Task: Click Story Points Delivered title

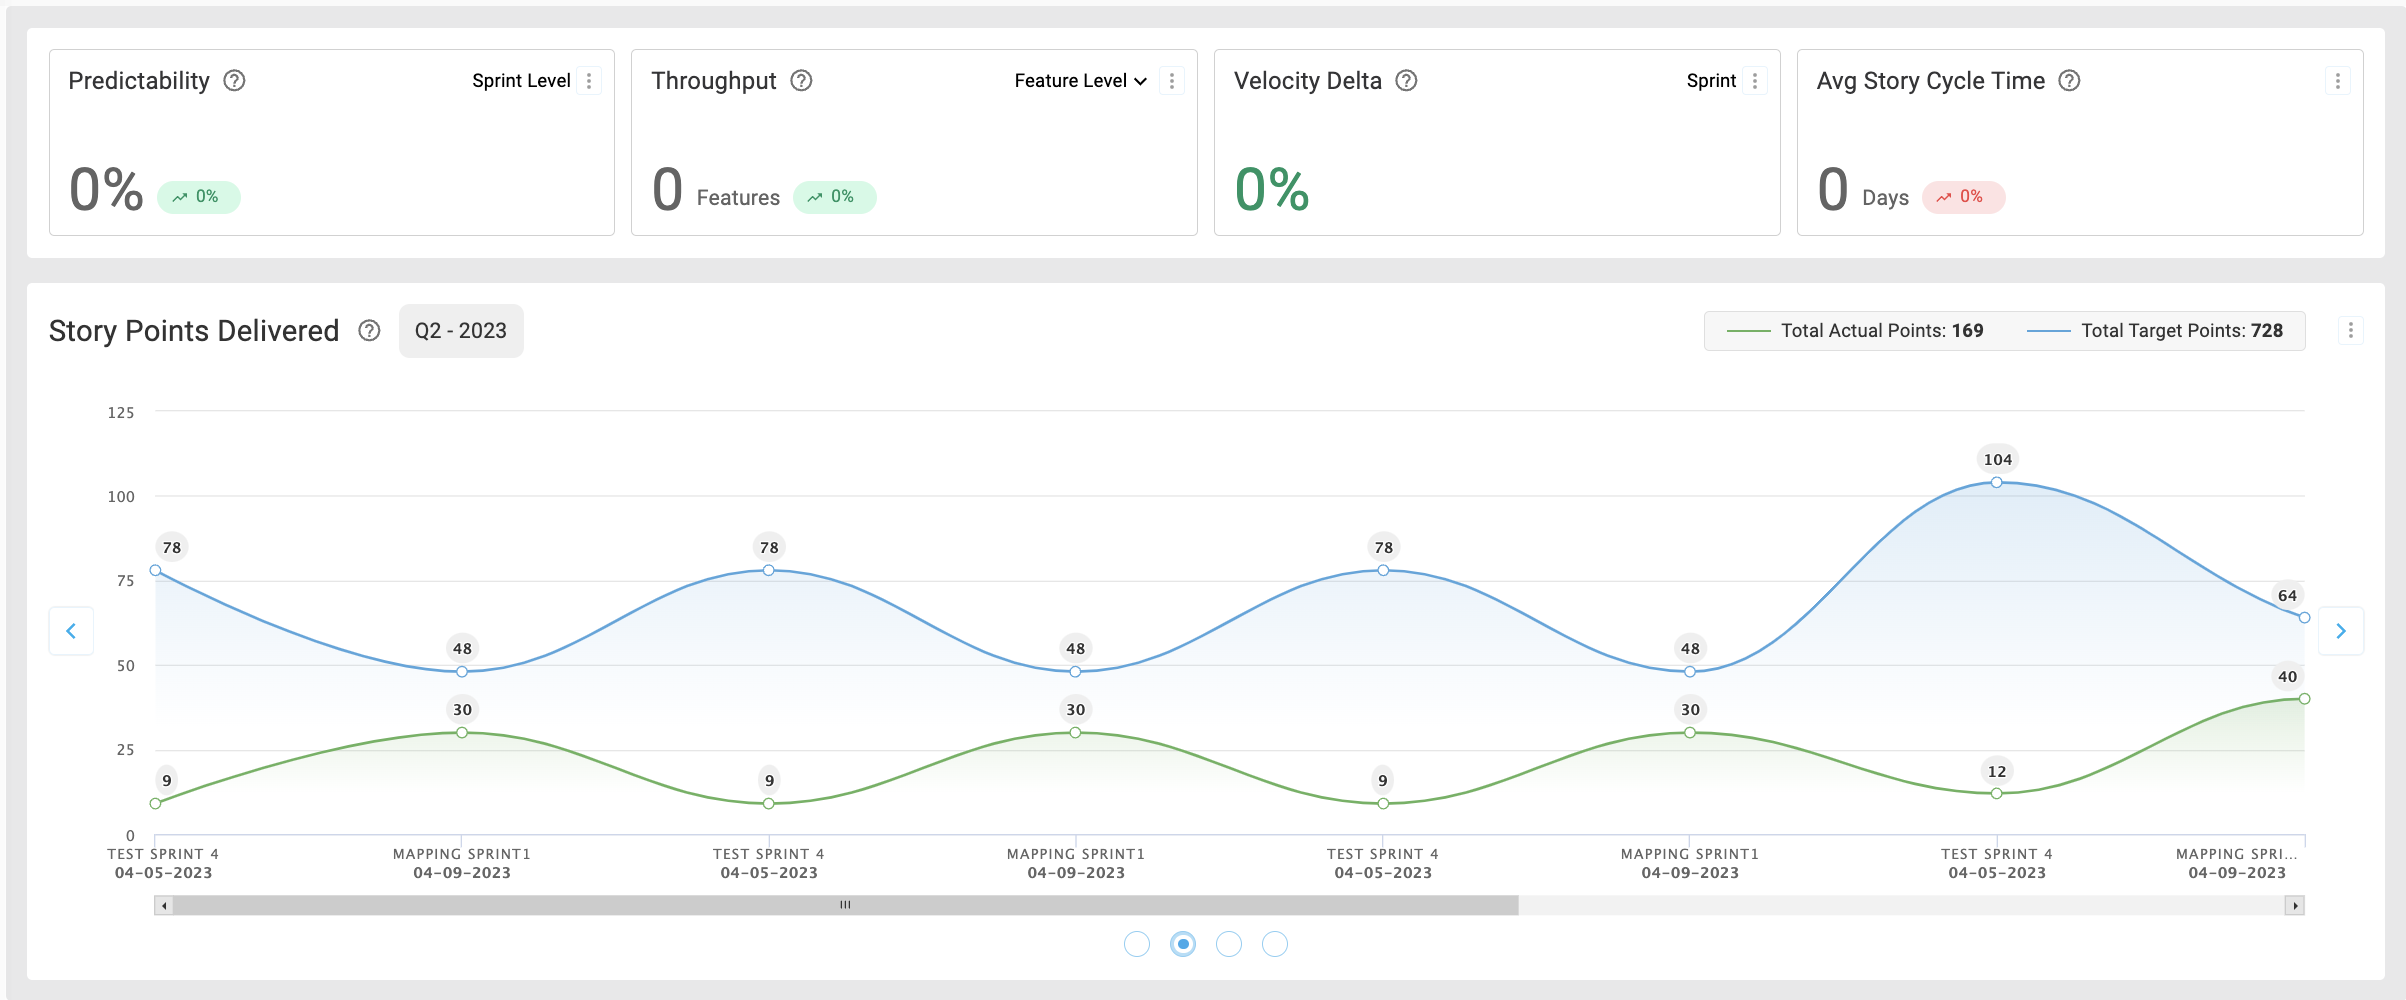Action: pyautogui.click(x=194, y=331)
